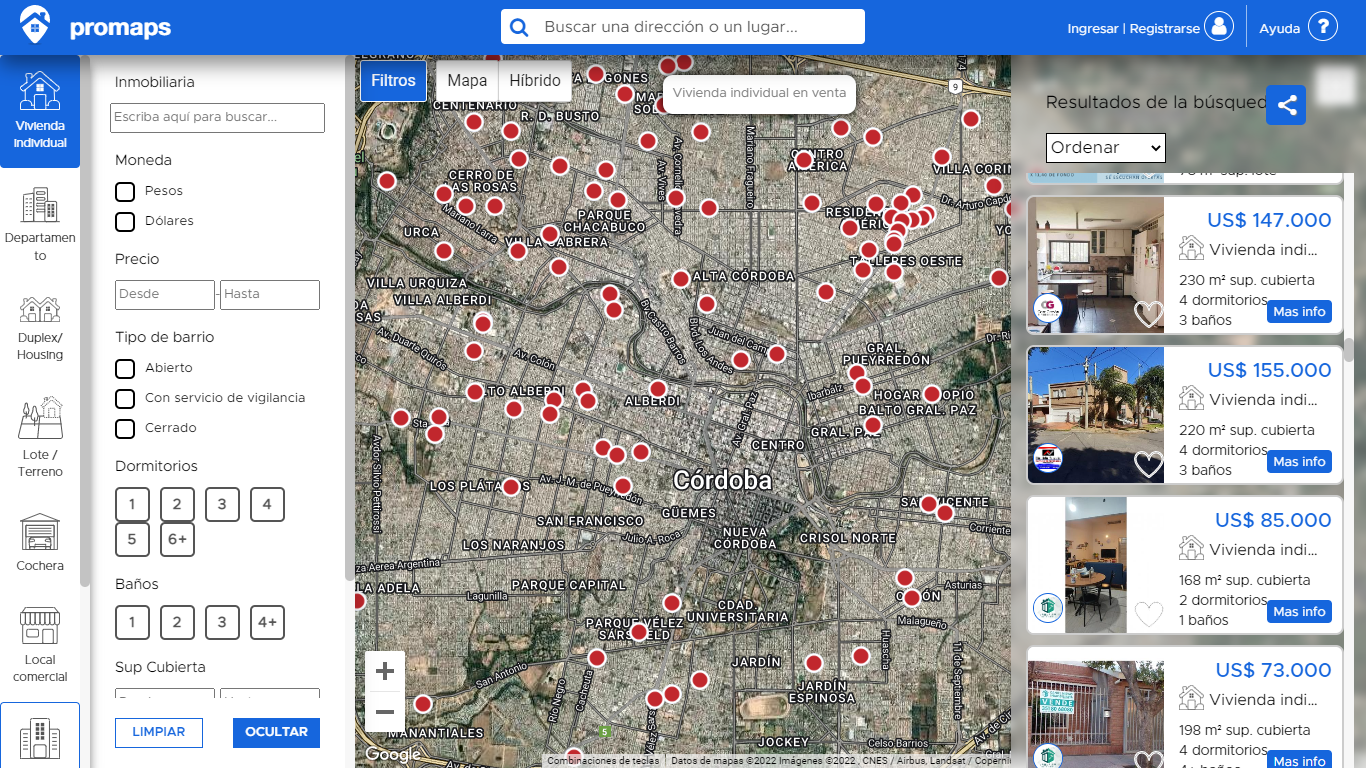Open the US$ 85.000 listing photo
The height and width of the screenshot is (768, 1366).
click(1096, 565)
